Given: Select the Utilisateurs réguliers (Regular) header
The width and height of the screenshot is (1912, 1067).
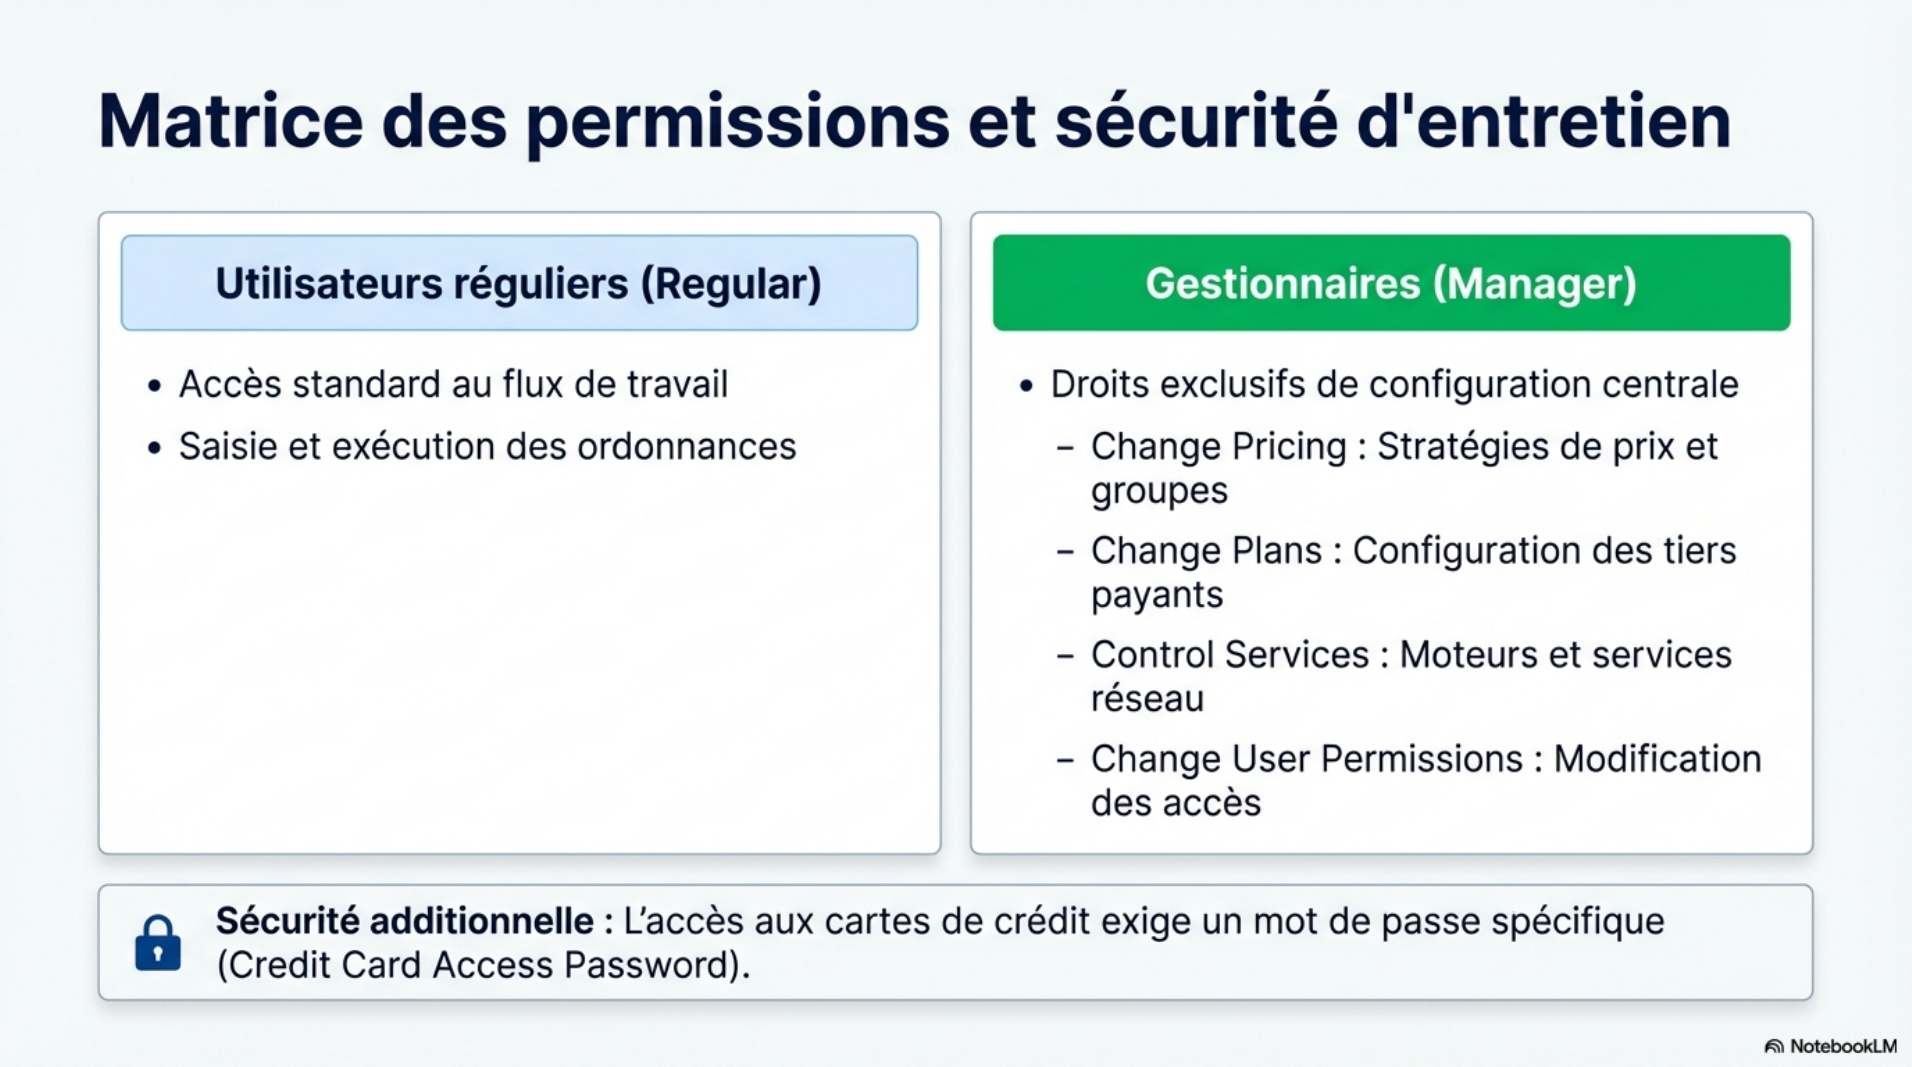Looking at the screenshot, I should click(519, 283).
